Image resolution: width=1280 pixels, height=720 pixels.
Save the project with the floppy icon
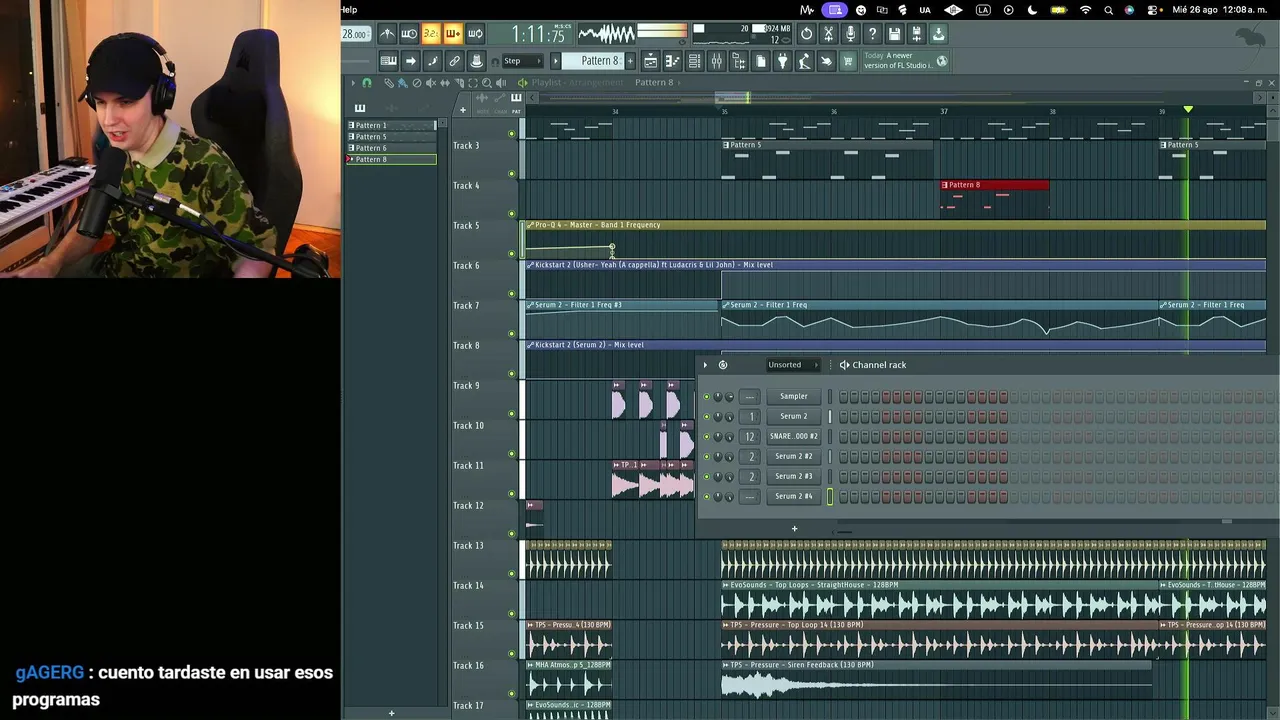click(894, 34)
